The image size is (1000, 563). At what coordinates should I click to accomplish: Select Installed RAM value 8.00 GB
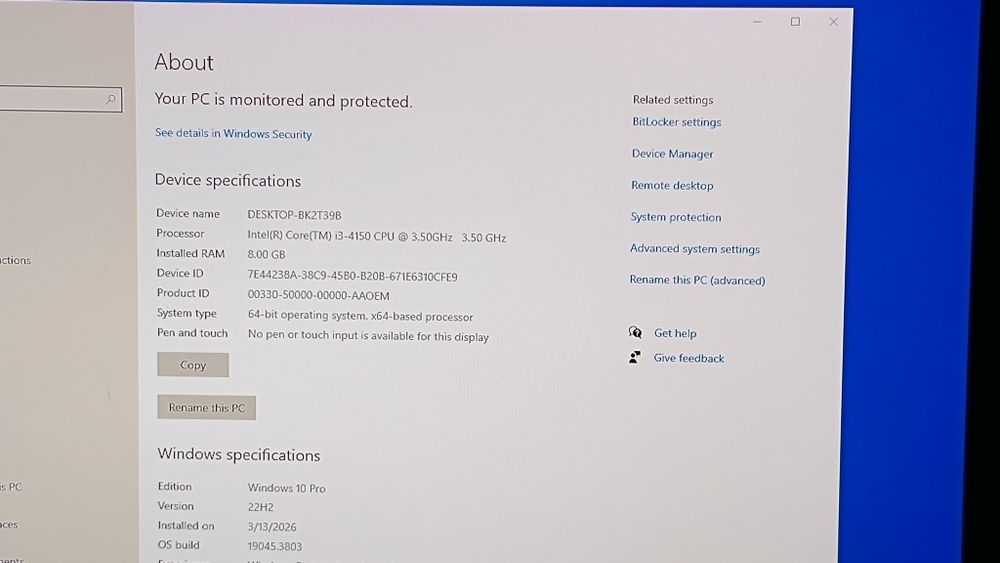click(267, 254)
